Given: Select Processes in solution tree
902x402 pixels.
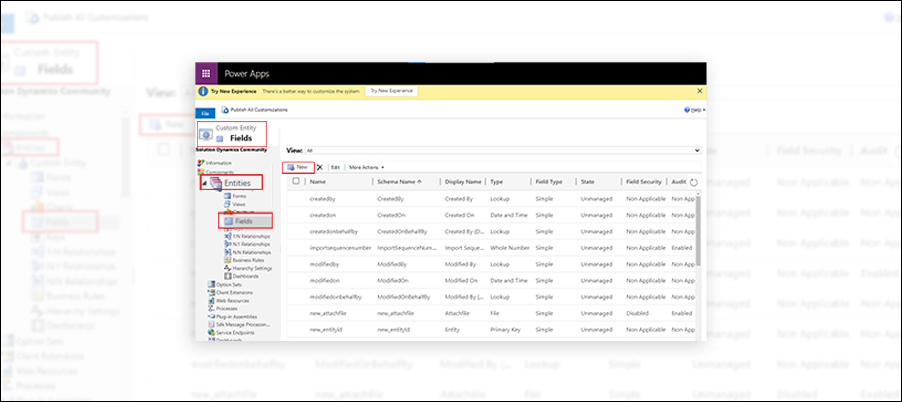Looking at the screenshot, I should point(223,308).
